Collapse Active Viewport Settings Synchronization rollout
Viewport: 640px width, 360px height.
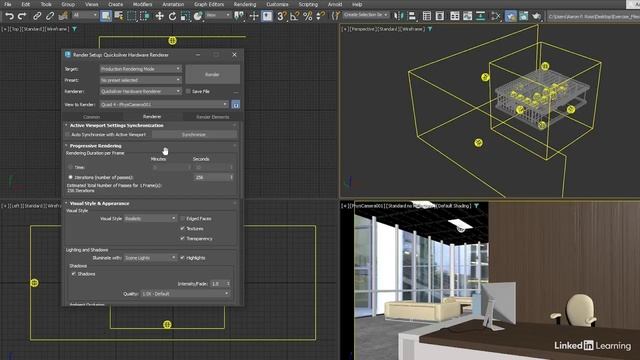click(x=116, y=125)
